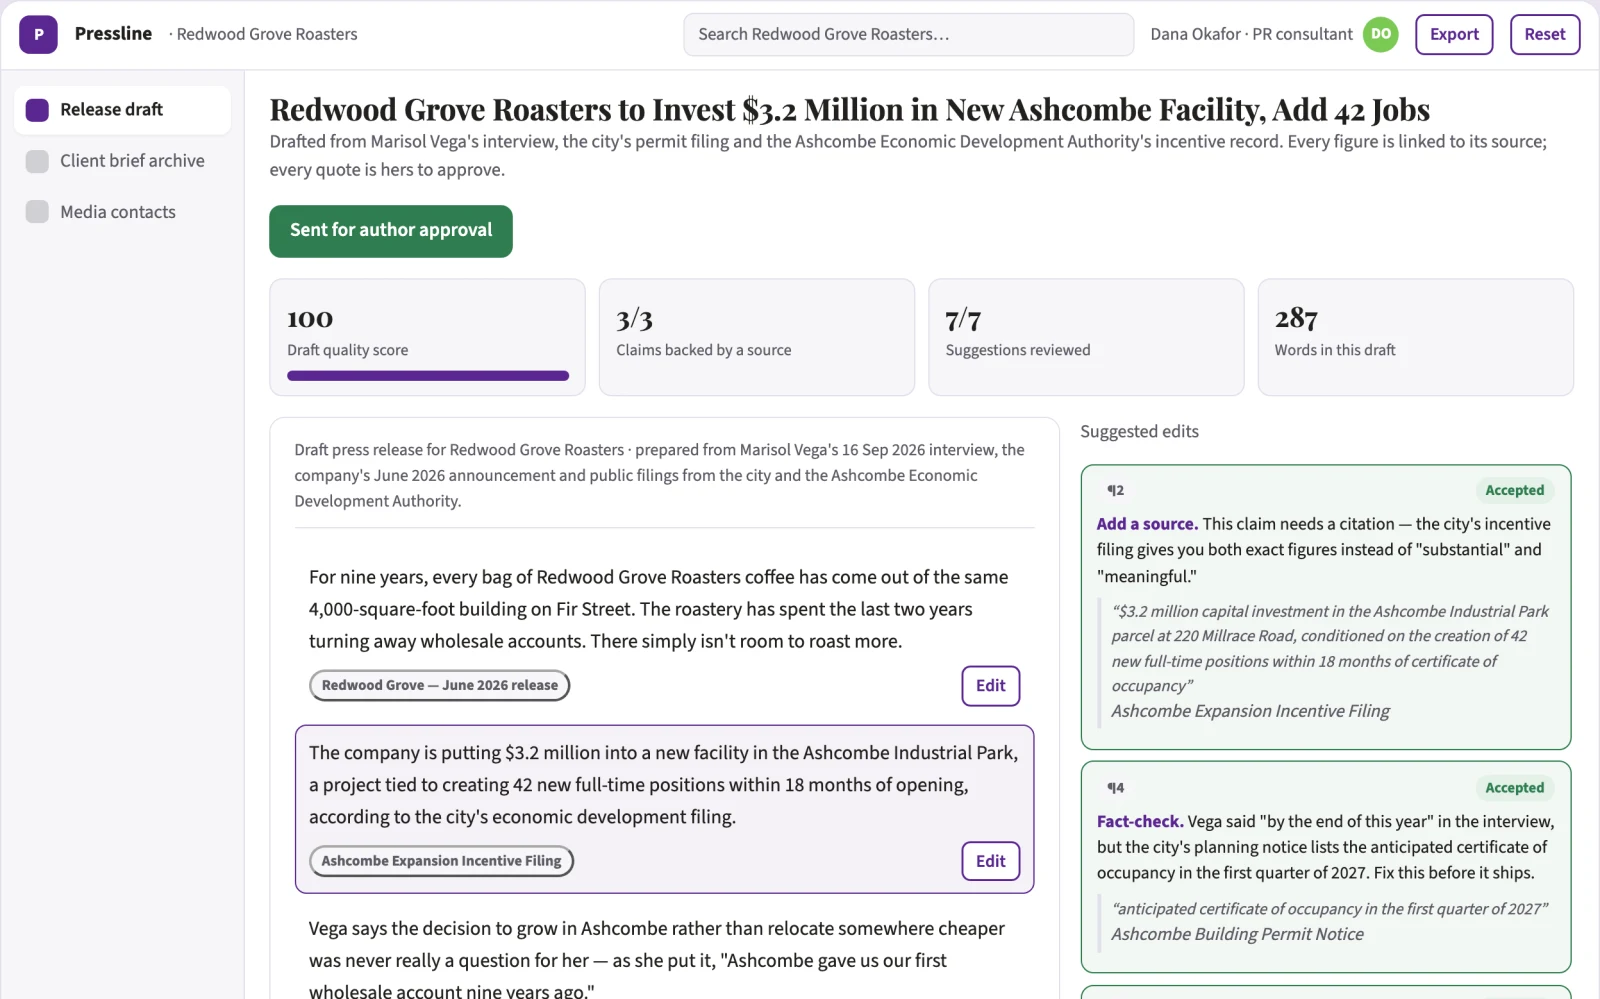Open the Release draft section

pyautogui.click(x=122, y=110)
